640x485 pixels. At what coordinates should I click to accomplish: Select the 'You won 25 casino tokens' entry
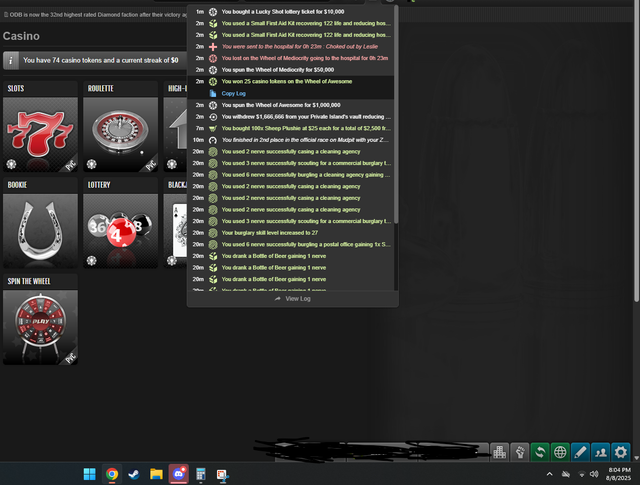pyautogui.click(x=291, y=82)
